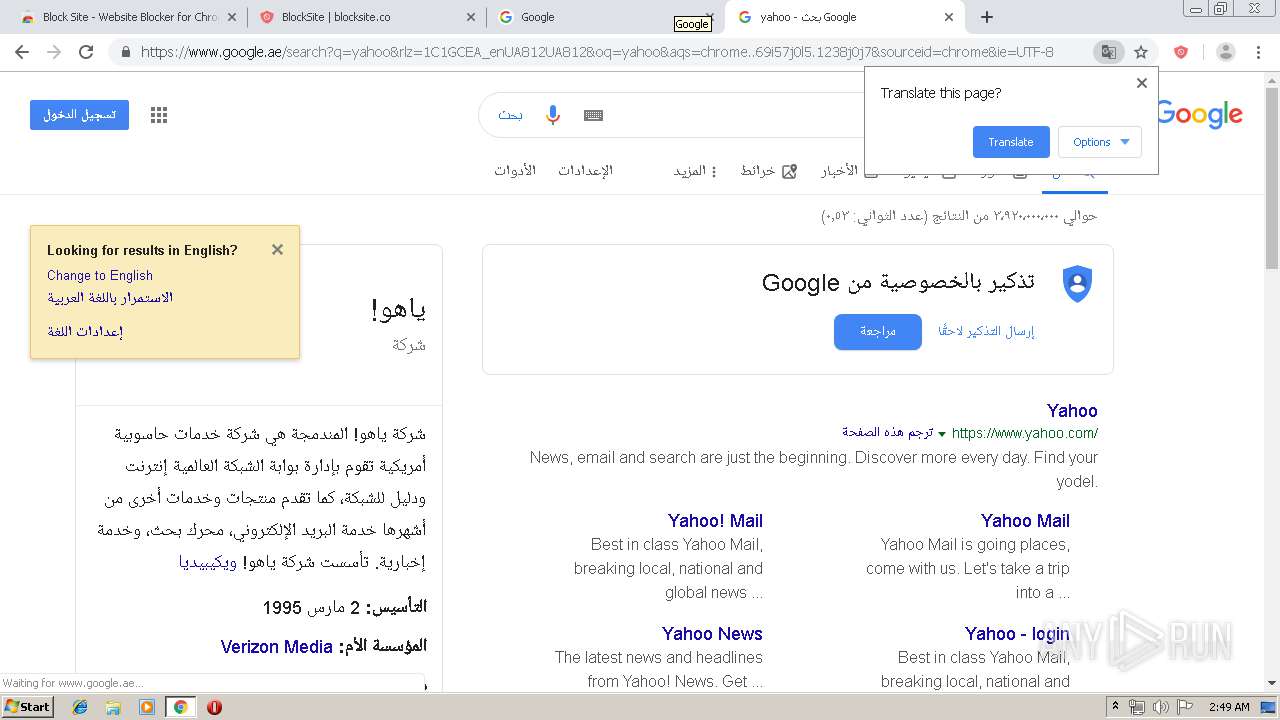Click the إرسال التذكير لاحقًا remind later link

click(986, 331)
